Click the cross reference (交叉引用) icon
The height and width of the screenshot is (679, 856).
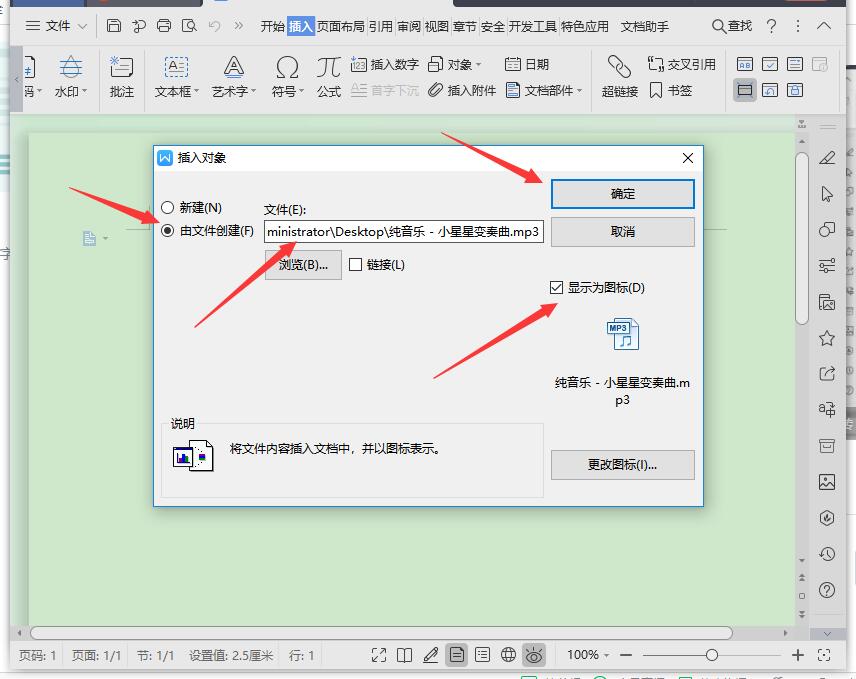[x=655, y=64]
